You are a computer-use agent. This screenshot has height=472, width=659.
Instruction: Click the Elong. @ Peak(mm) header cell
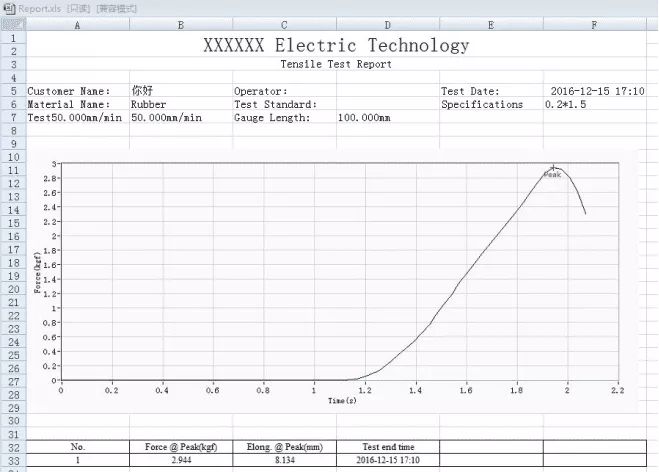[283, 447]
